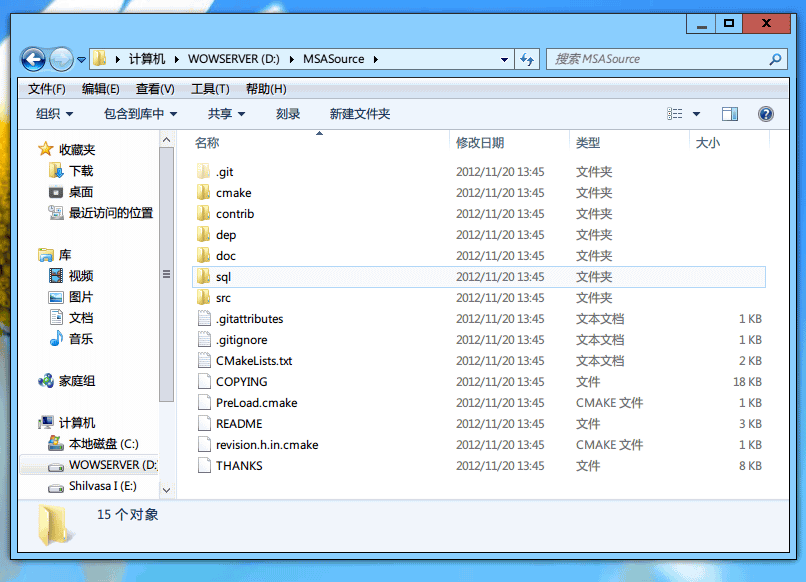Click the refresh button beside address bar
806x582 pixels.
528,59
